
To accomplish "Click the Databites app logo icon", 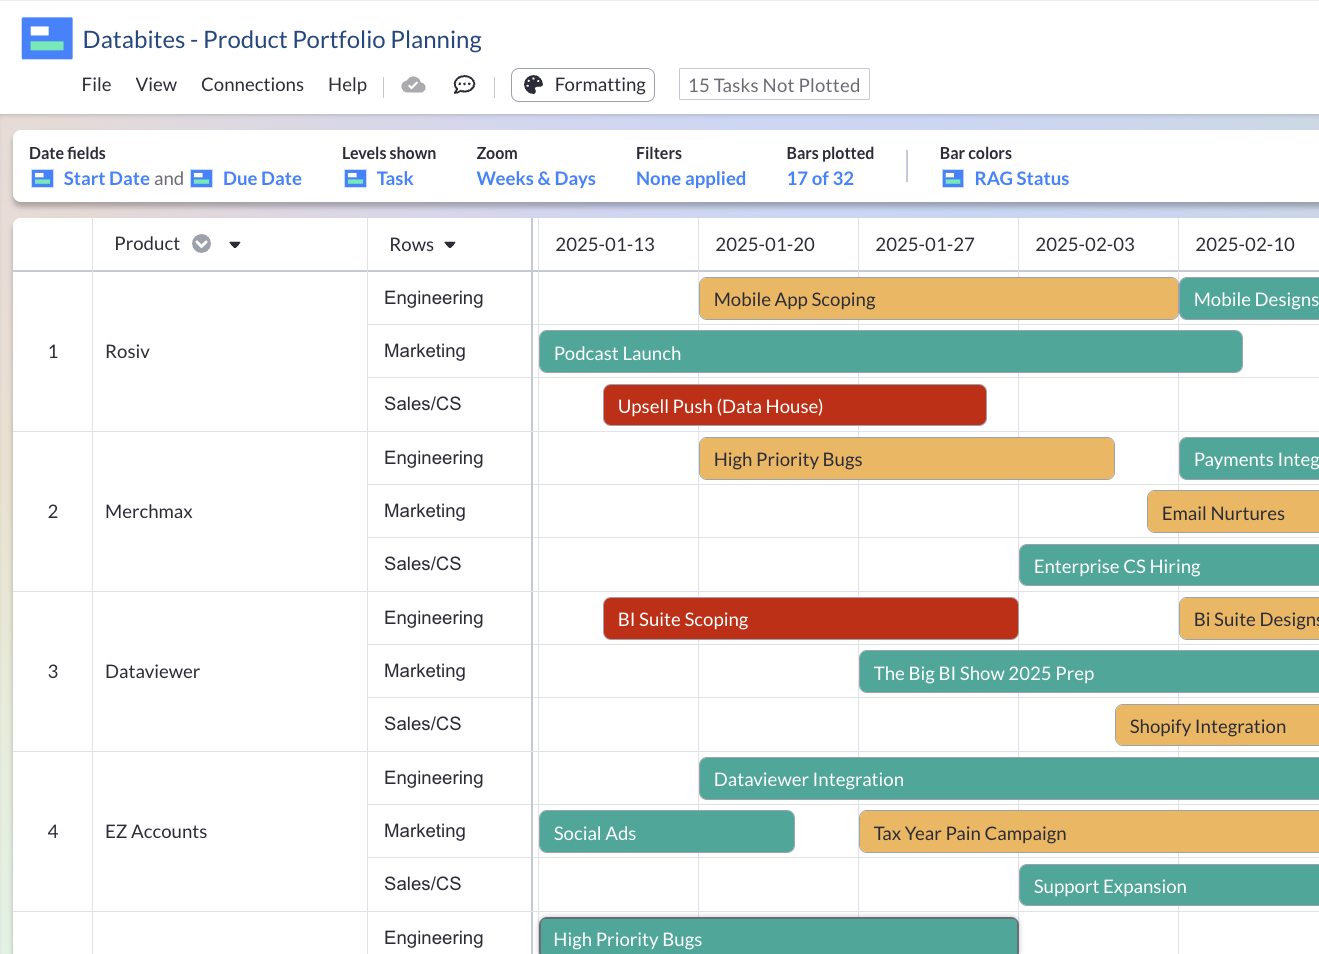I will (46, 38).
